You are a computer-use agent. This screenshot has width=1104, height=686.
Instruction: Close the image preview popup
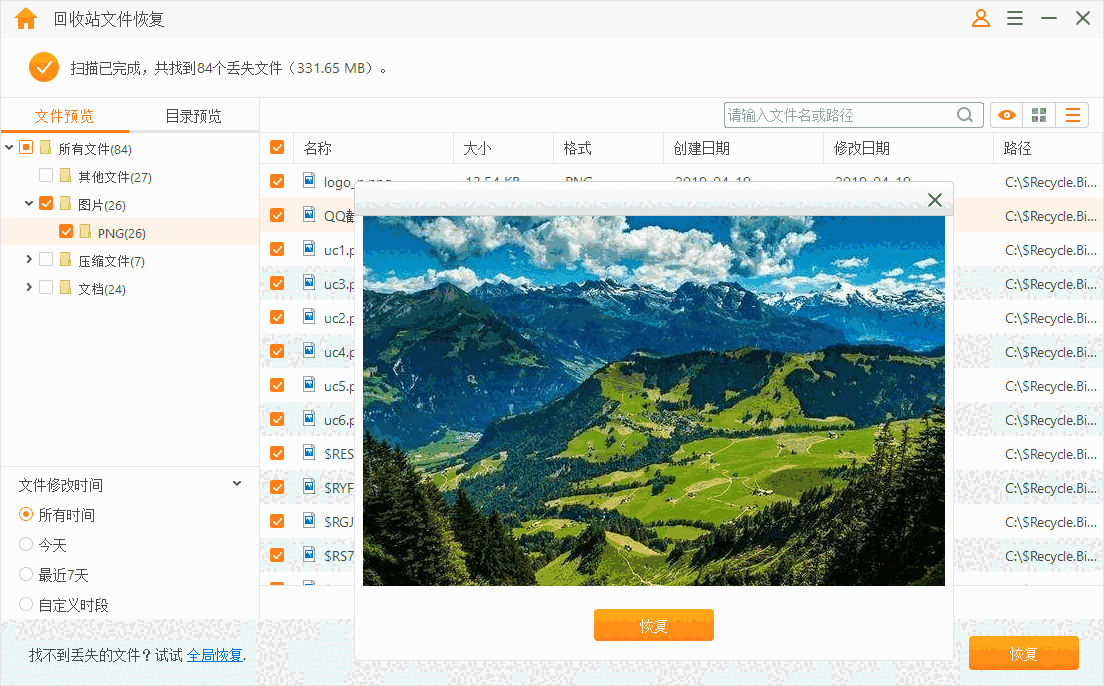(x=935, y=200)
